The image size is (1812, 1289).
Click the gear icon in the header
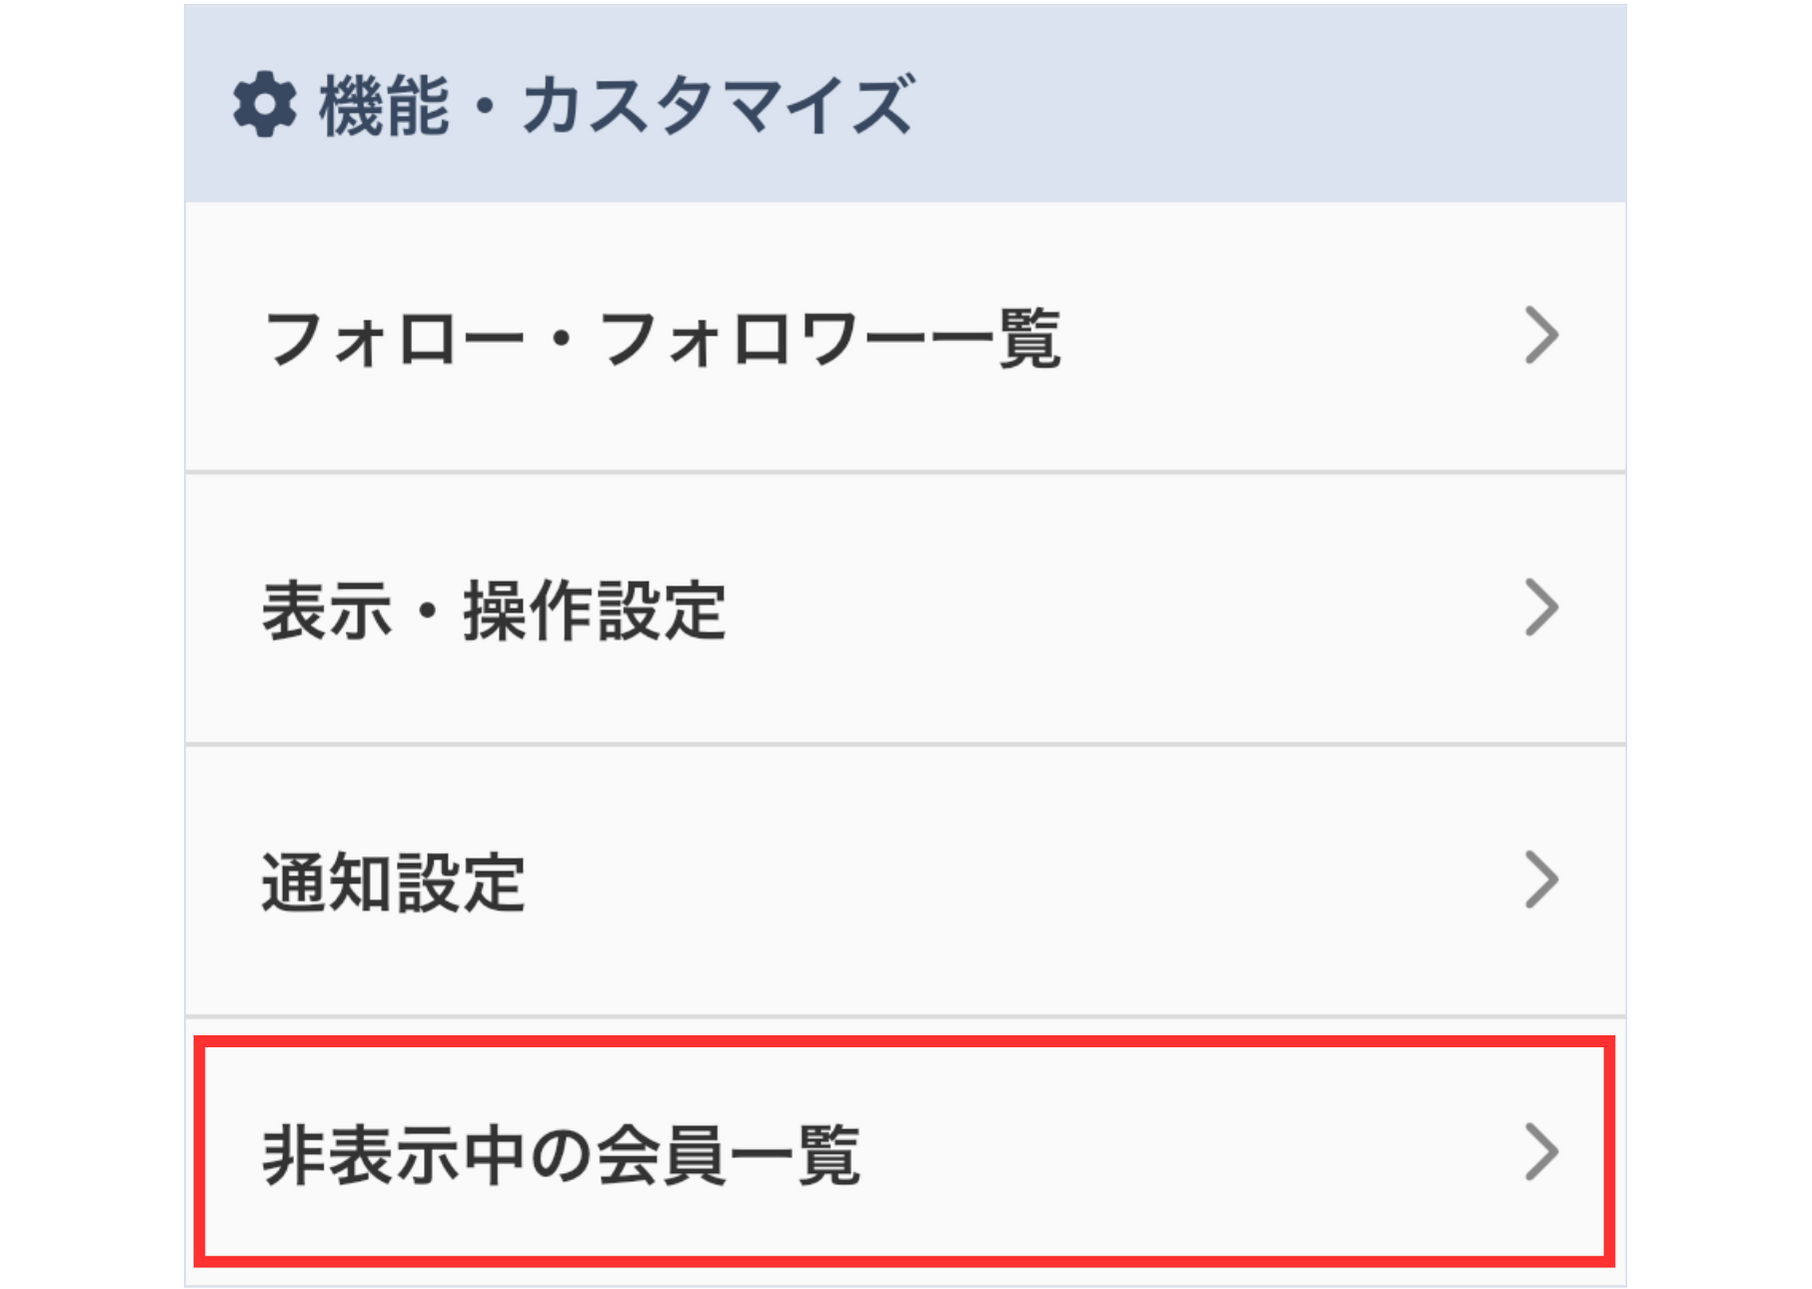pyautogui.click(x=264, y=104)
